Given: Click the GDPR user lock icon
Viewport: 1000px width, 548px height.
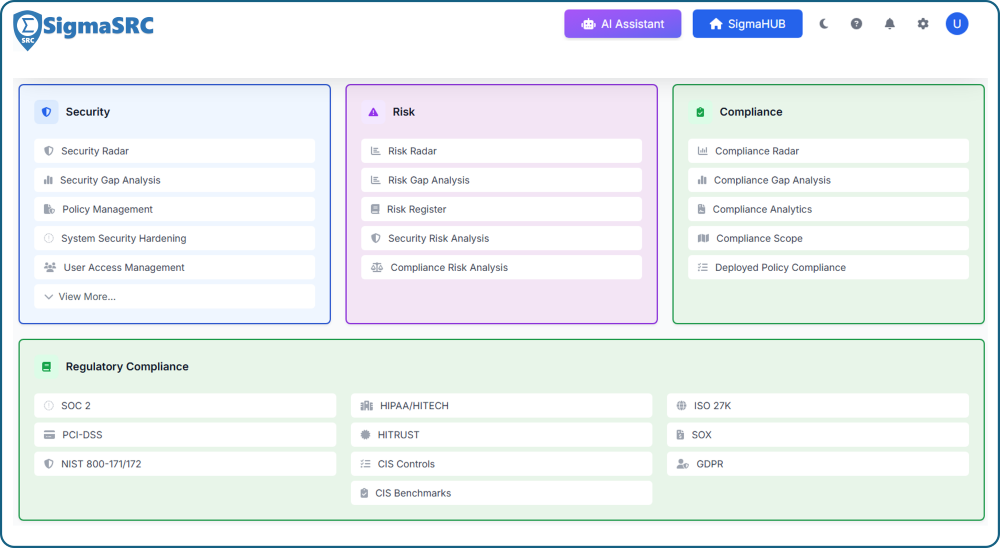Looking at the screenshot, I should click(x=682, y=464).
